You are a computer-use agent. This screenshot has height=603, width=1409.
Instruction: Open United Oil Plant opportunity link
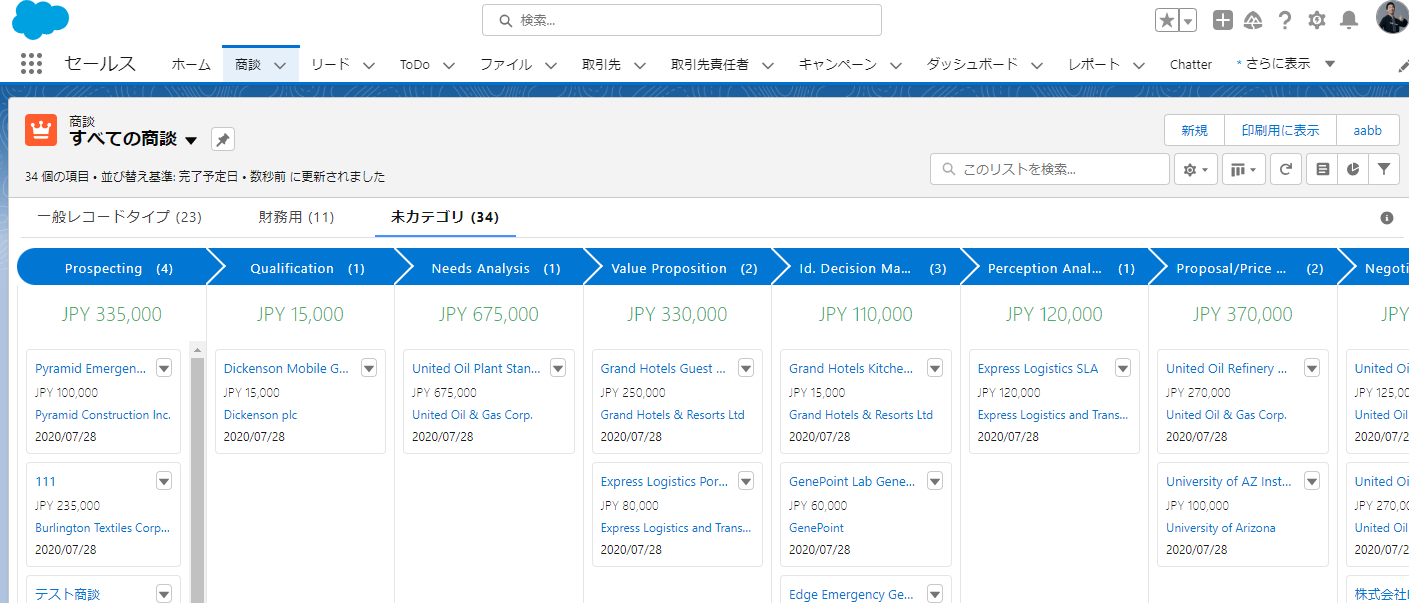coord(476,369)
